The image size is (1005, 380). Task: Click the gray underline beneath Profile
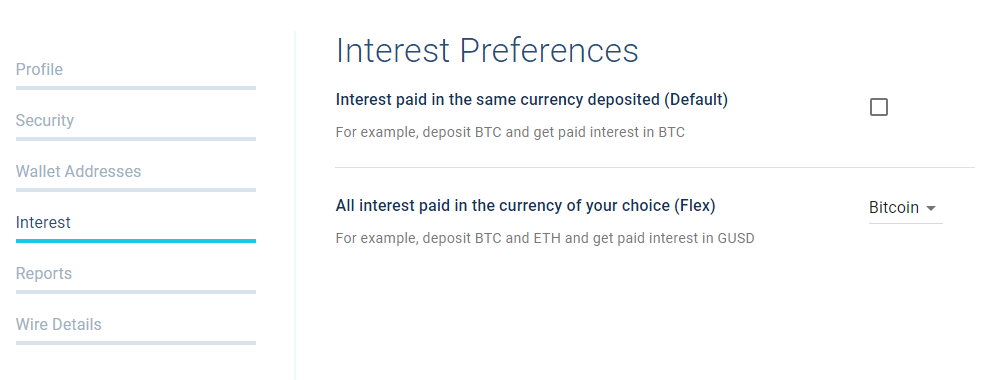point(136,88)
